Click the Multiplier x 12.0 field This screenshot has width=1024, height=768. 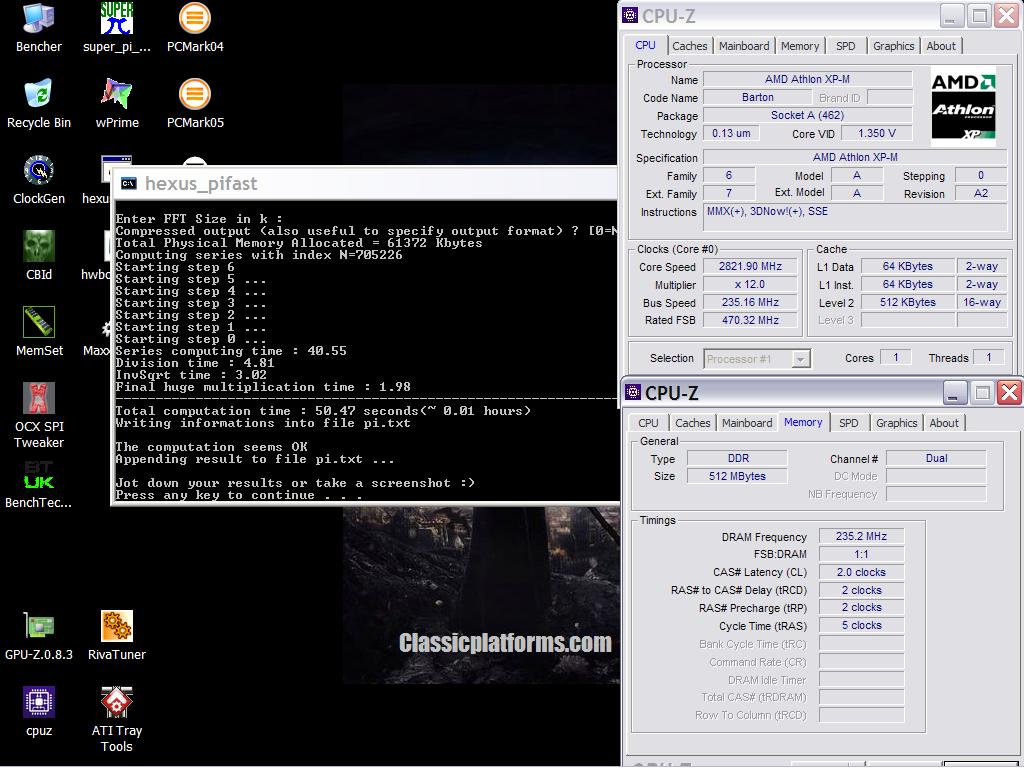pos(750,285)
